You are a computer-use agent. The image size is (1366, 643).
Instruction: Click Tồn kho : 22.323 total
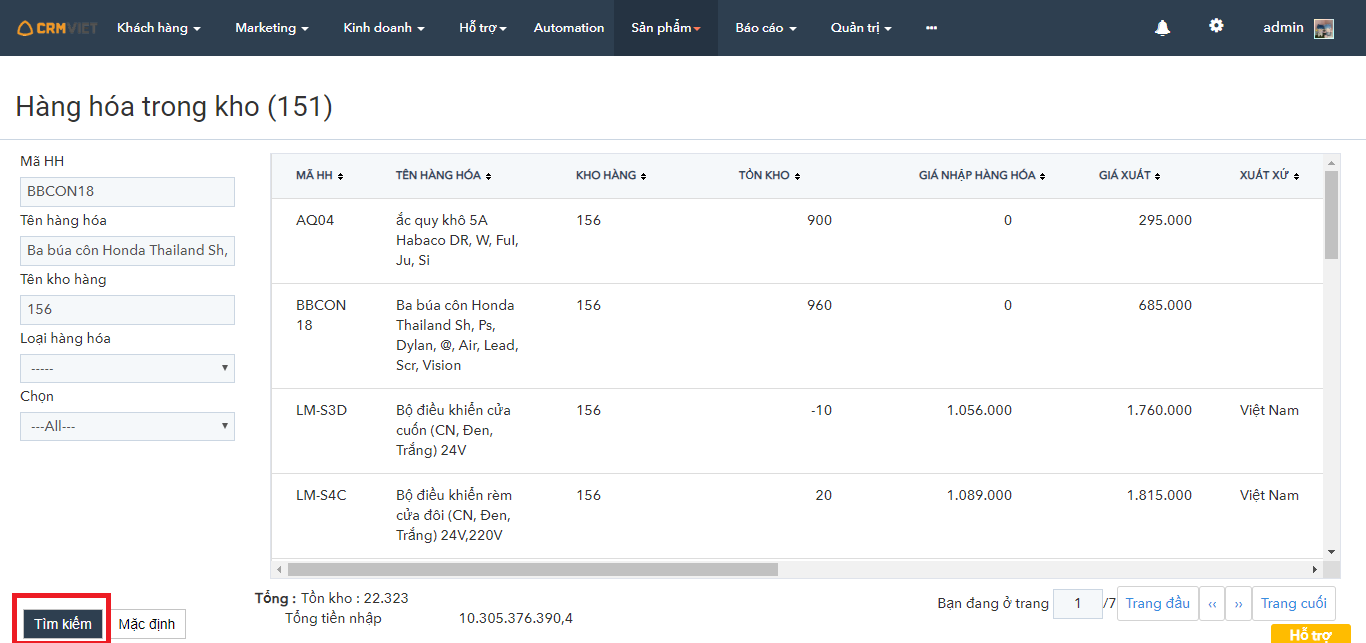coord(355,598)
